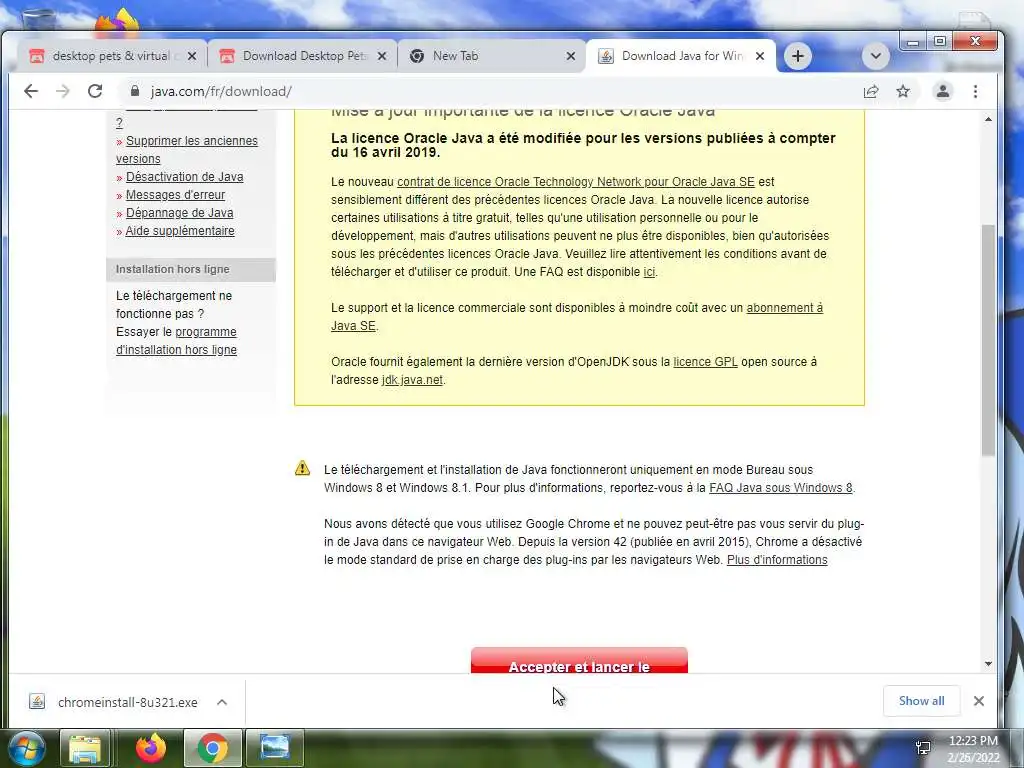Open File Explorer from taskbar
The width and height of the screenshot is (1024, 768).
86,748
